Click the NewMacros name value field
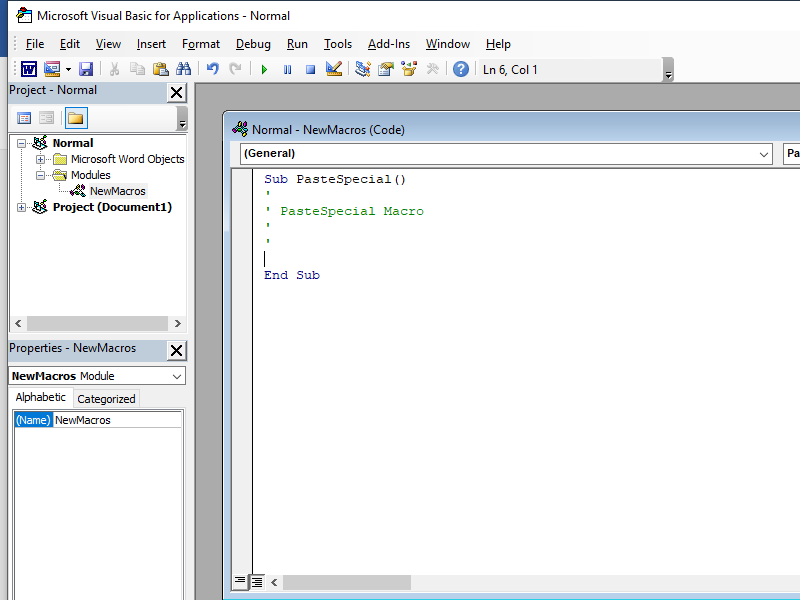 point(117,420)
